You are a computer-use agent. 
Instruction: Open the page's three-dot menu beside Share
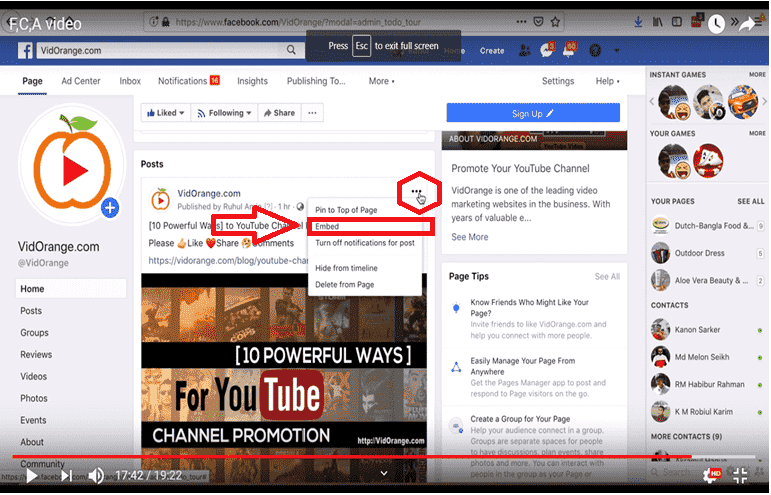312,113
